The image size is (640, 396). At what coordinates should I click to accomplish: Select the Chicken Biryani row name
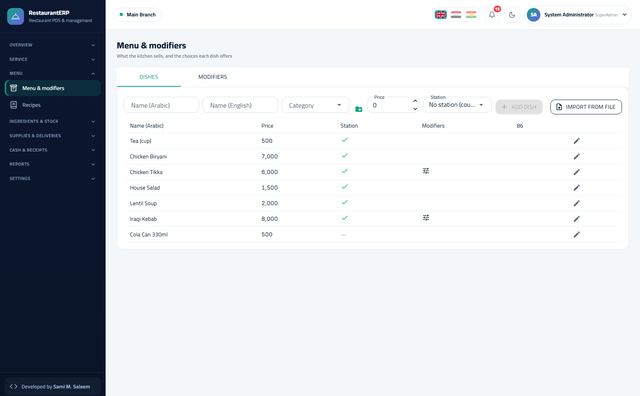148,156
